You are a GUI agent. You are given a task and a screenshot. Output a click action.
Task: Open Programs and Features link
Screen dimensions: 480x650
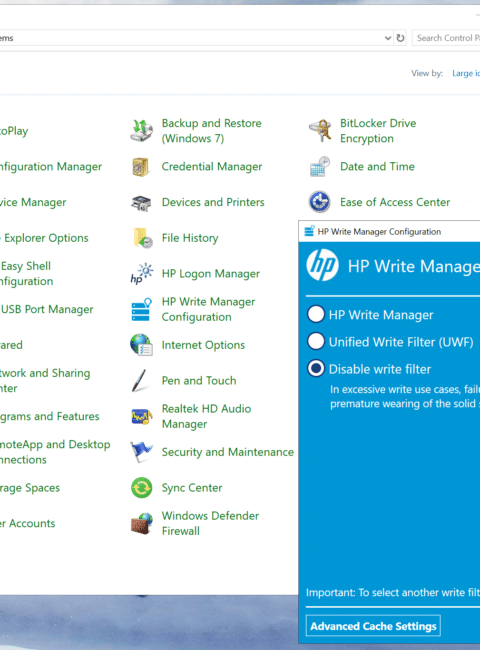(50, 416)
